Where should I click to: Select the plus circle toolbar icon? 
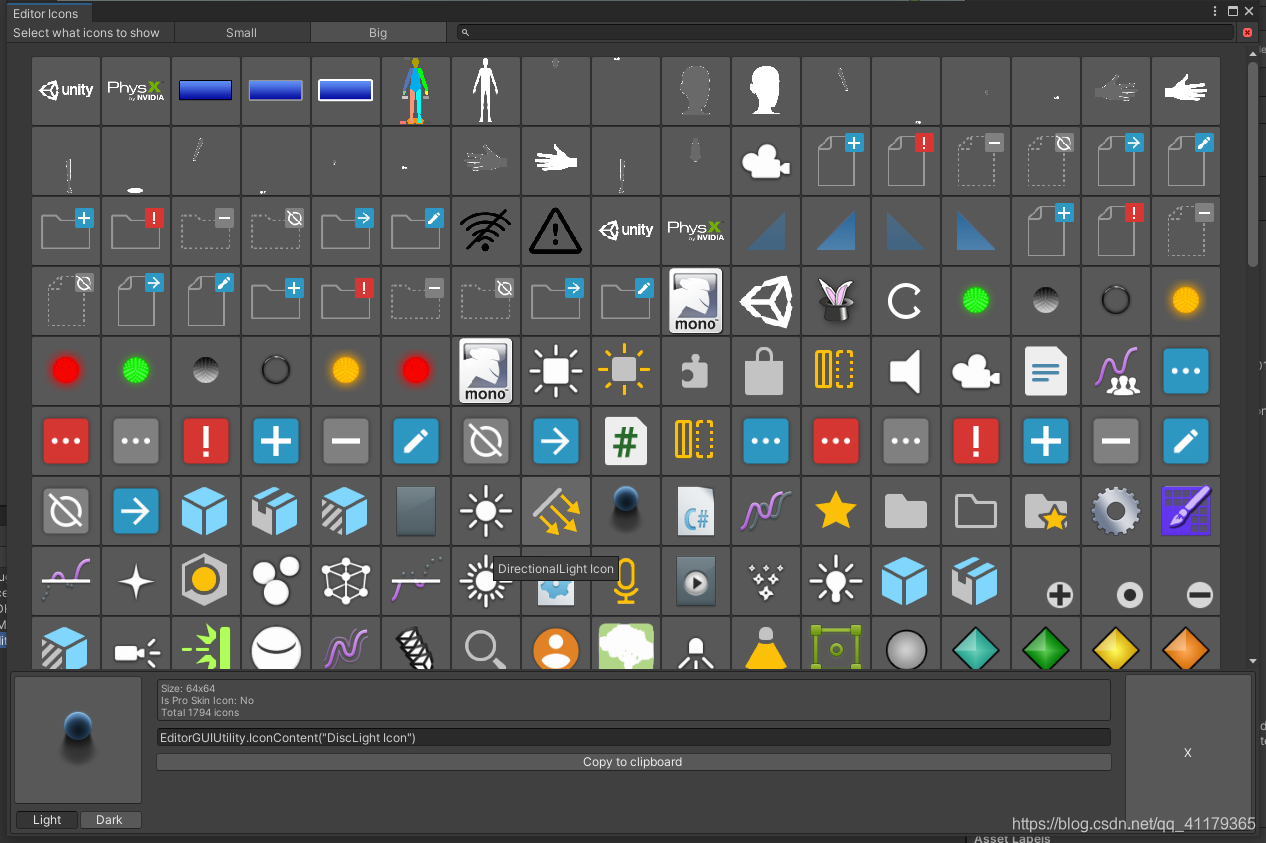coord(1059,596)
